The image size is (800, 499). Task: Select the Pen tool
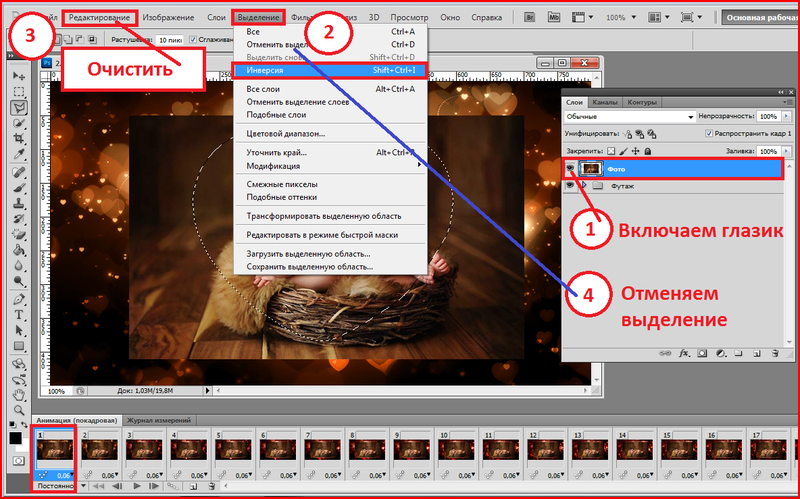point(19,299)
